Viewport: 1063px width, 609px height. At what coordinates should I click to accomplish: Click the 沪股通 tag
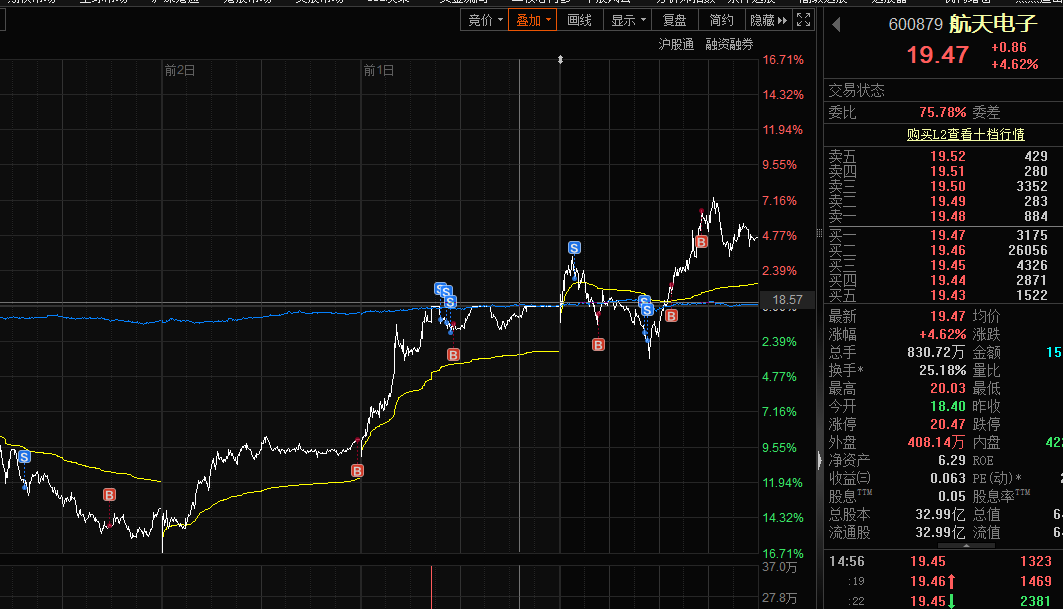[676, 45]
